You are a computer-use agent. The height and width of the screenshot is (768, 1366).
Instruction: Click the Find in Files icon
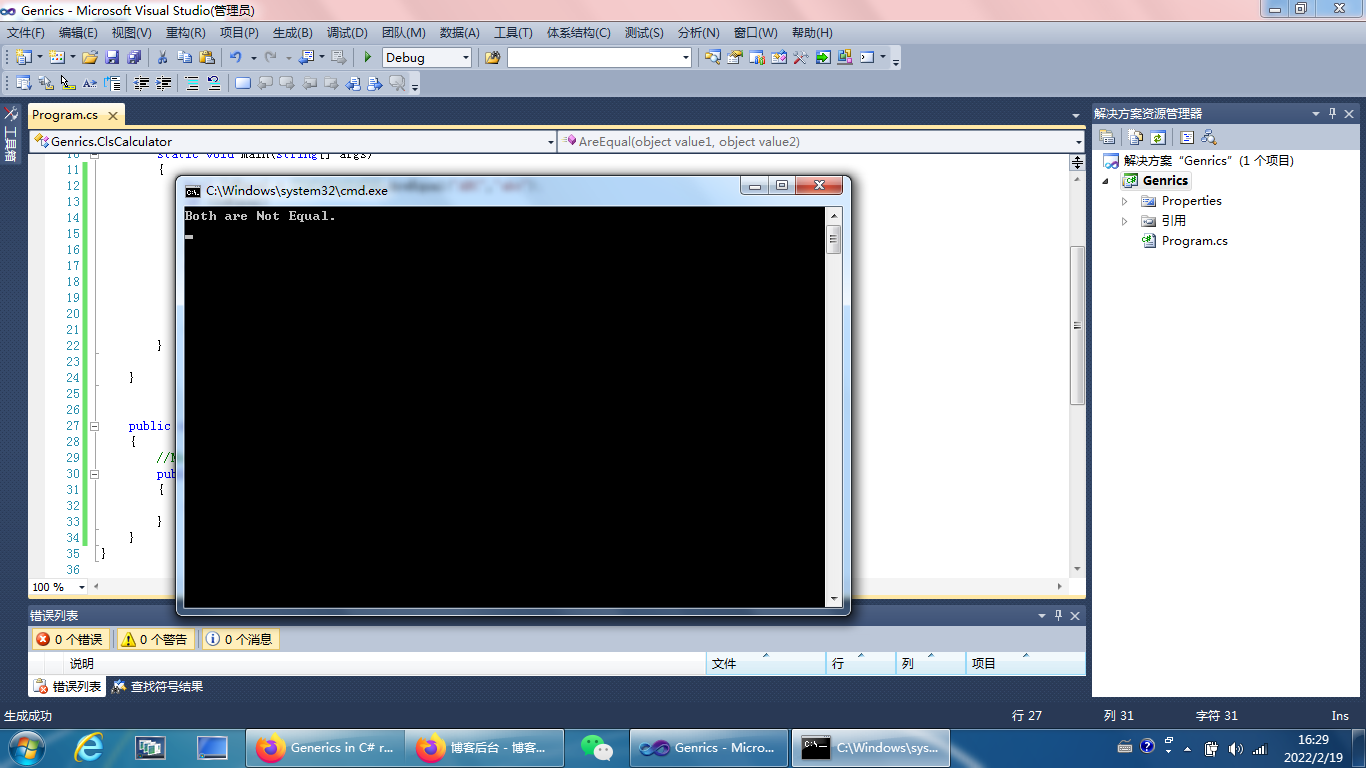pyautogui.click(x=492, y=57)
